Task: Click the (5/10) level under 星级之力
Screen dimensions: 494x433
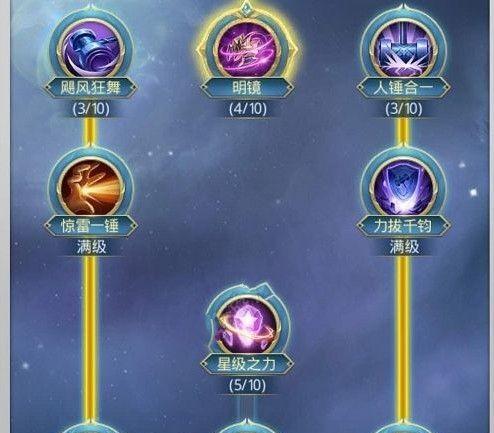Action: [x=247, y=385]
